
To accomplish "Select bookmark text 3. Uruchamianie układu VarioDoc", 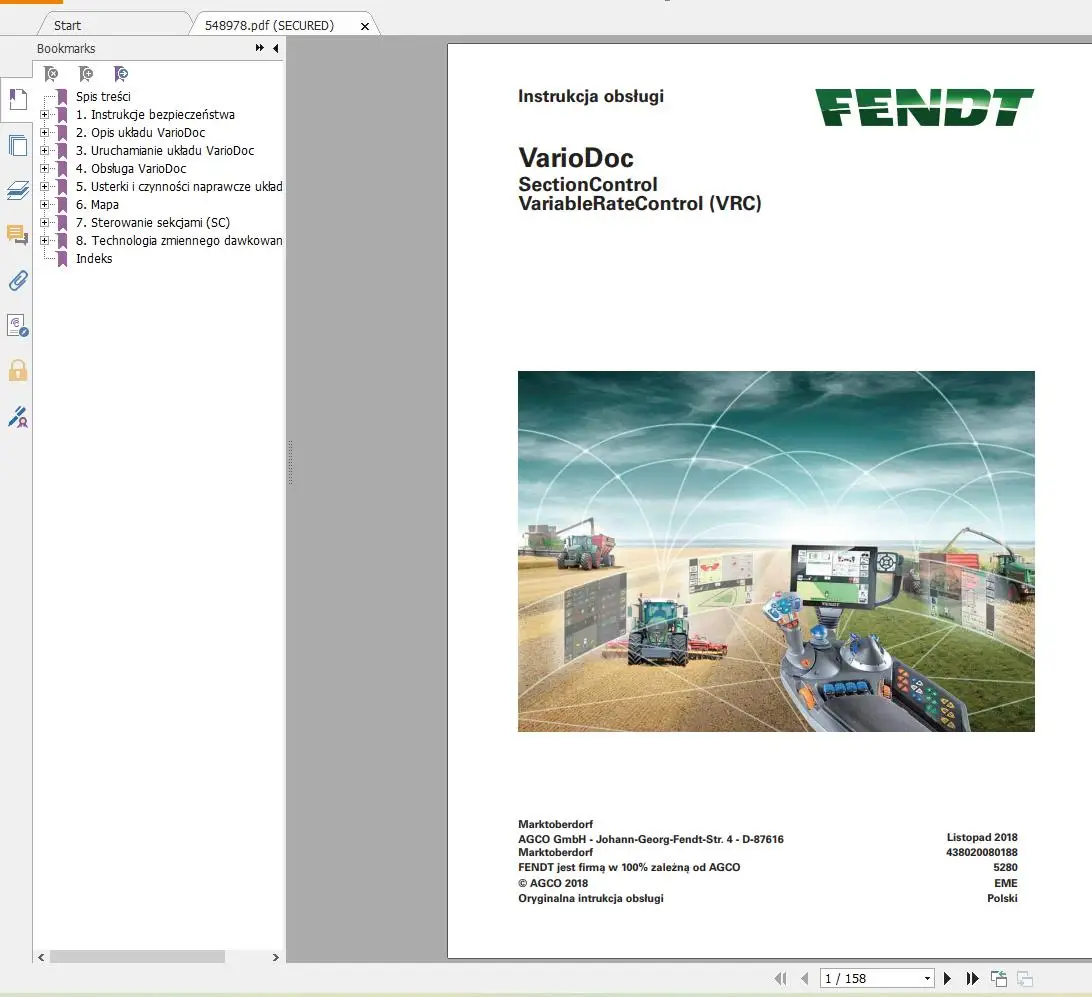I will point(165,150).
